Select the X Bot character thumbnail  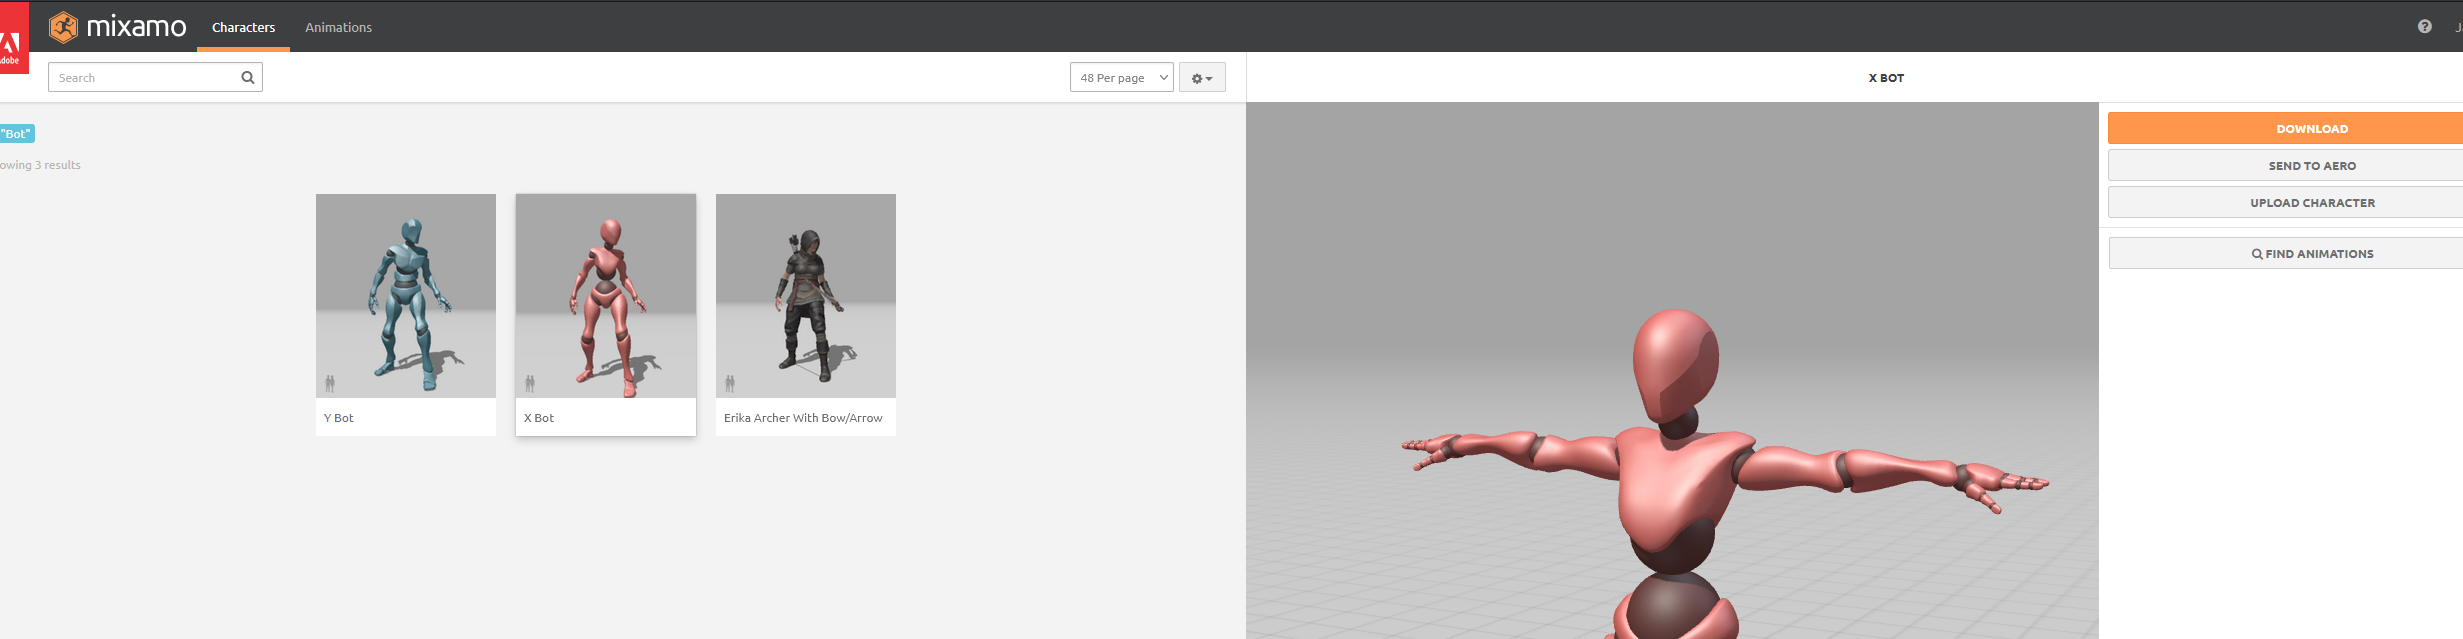[x=606, y=296]
